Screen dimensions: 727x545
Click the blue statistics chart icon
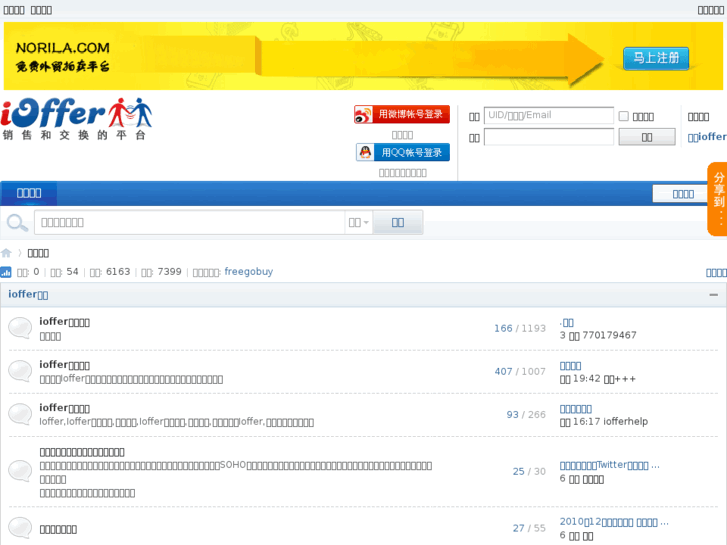(6, 272)
